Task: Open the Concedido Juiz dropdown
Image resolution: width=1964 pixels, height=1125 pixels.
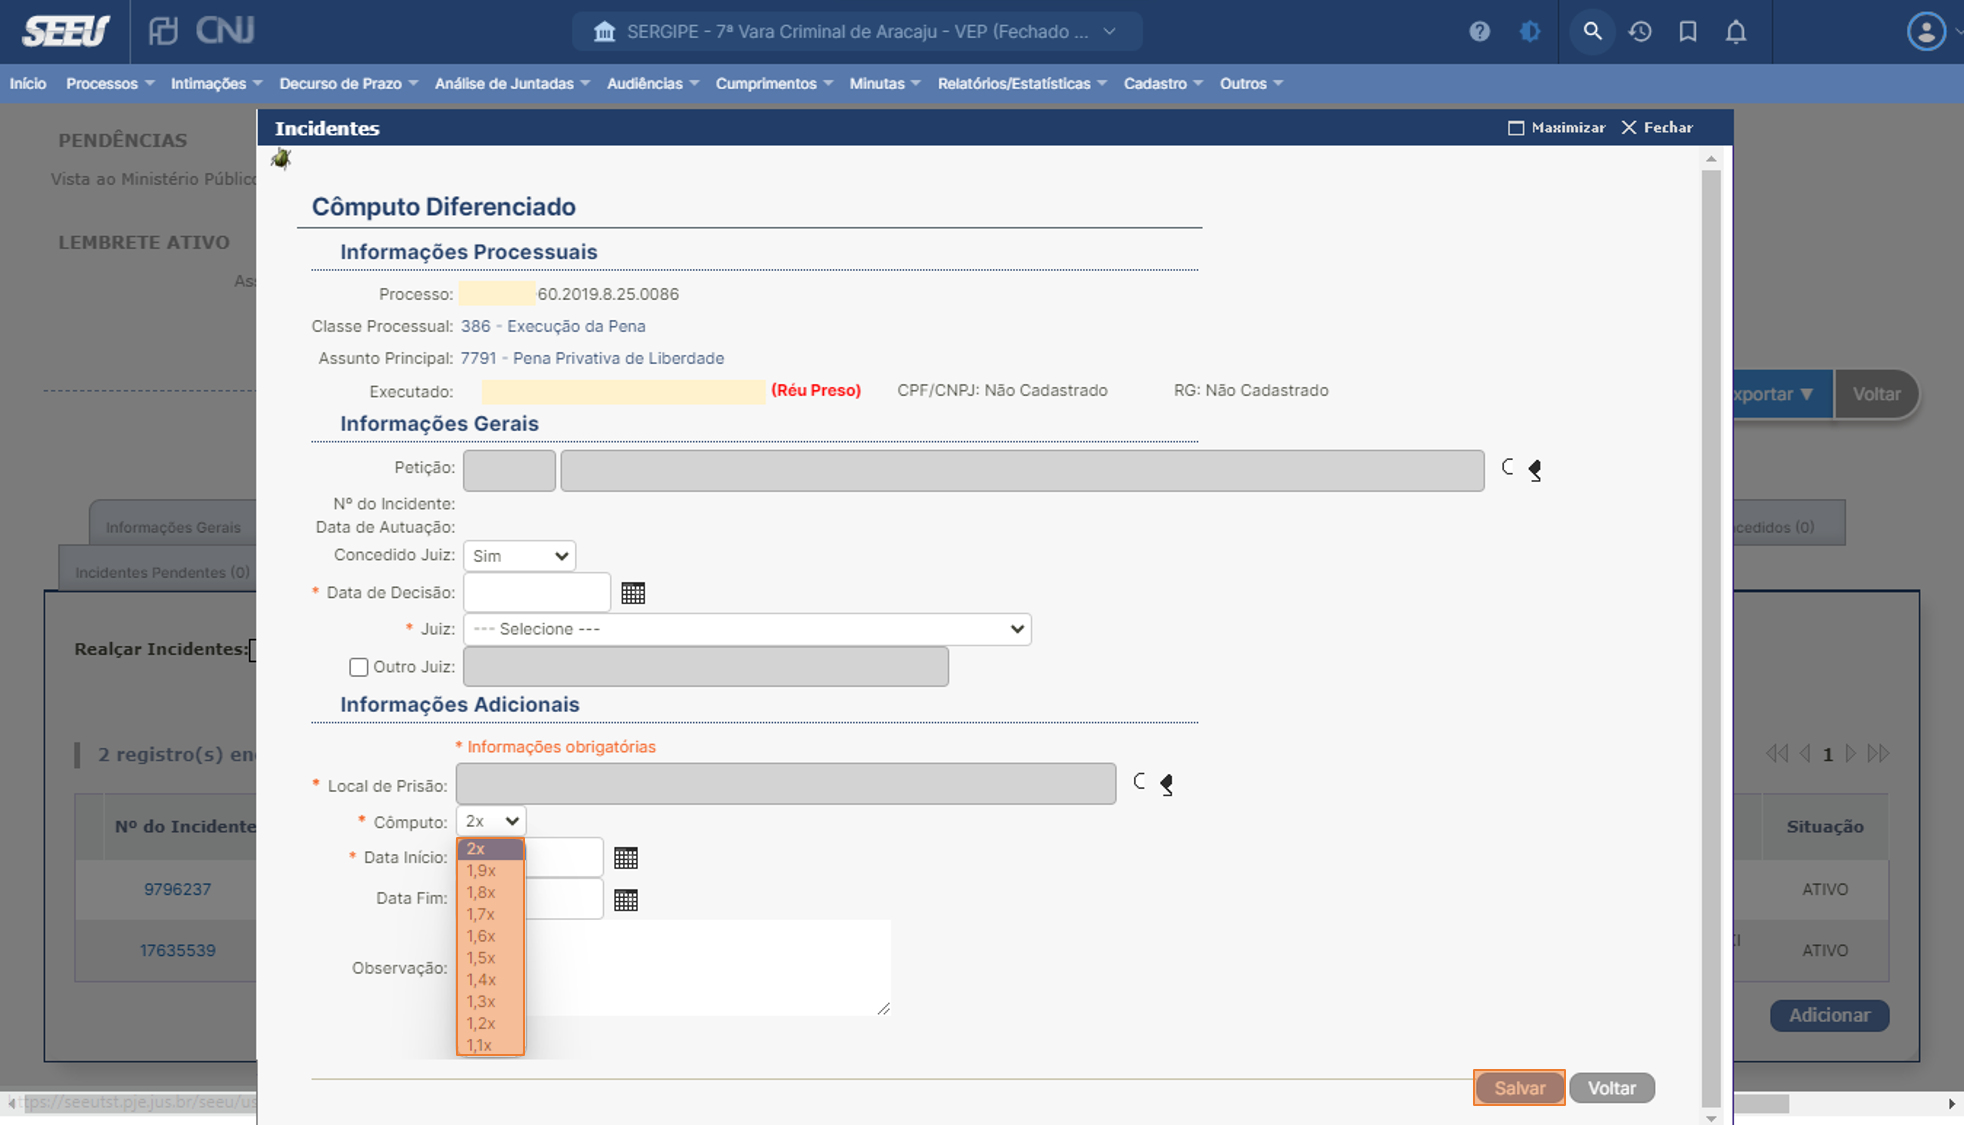Action: pyautogui.click(x=519, y=556)
